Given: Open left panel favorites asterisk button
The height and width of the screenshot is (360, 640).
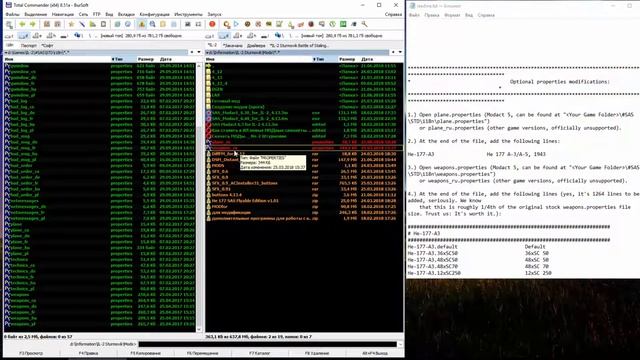Looking at the screenshot, I should pos(192,52).
